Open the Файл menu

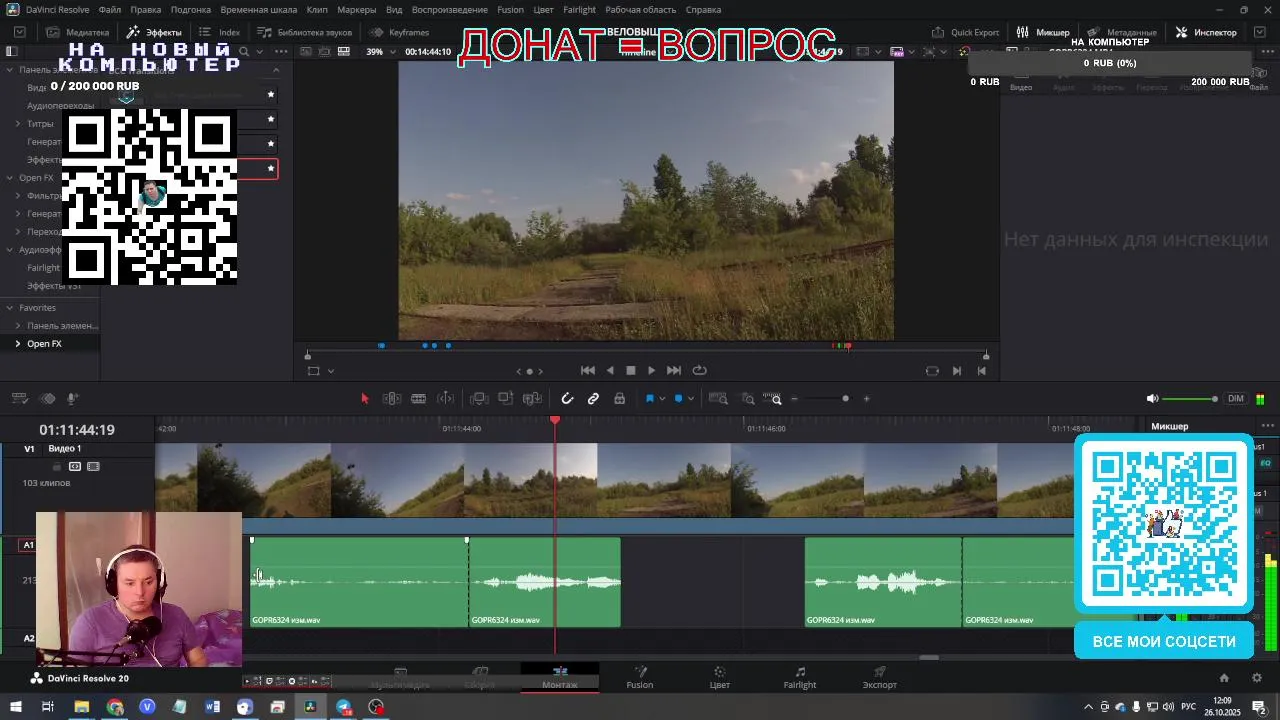(110, 10)
